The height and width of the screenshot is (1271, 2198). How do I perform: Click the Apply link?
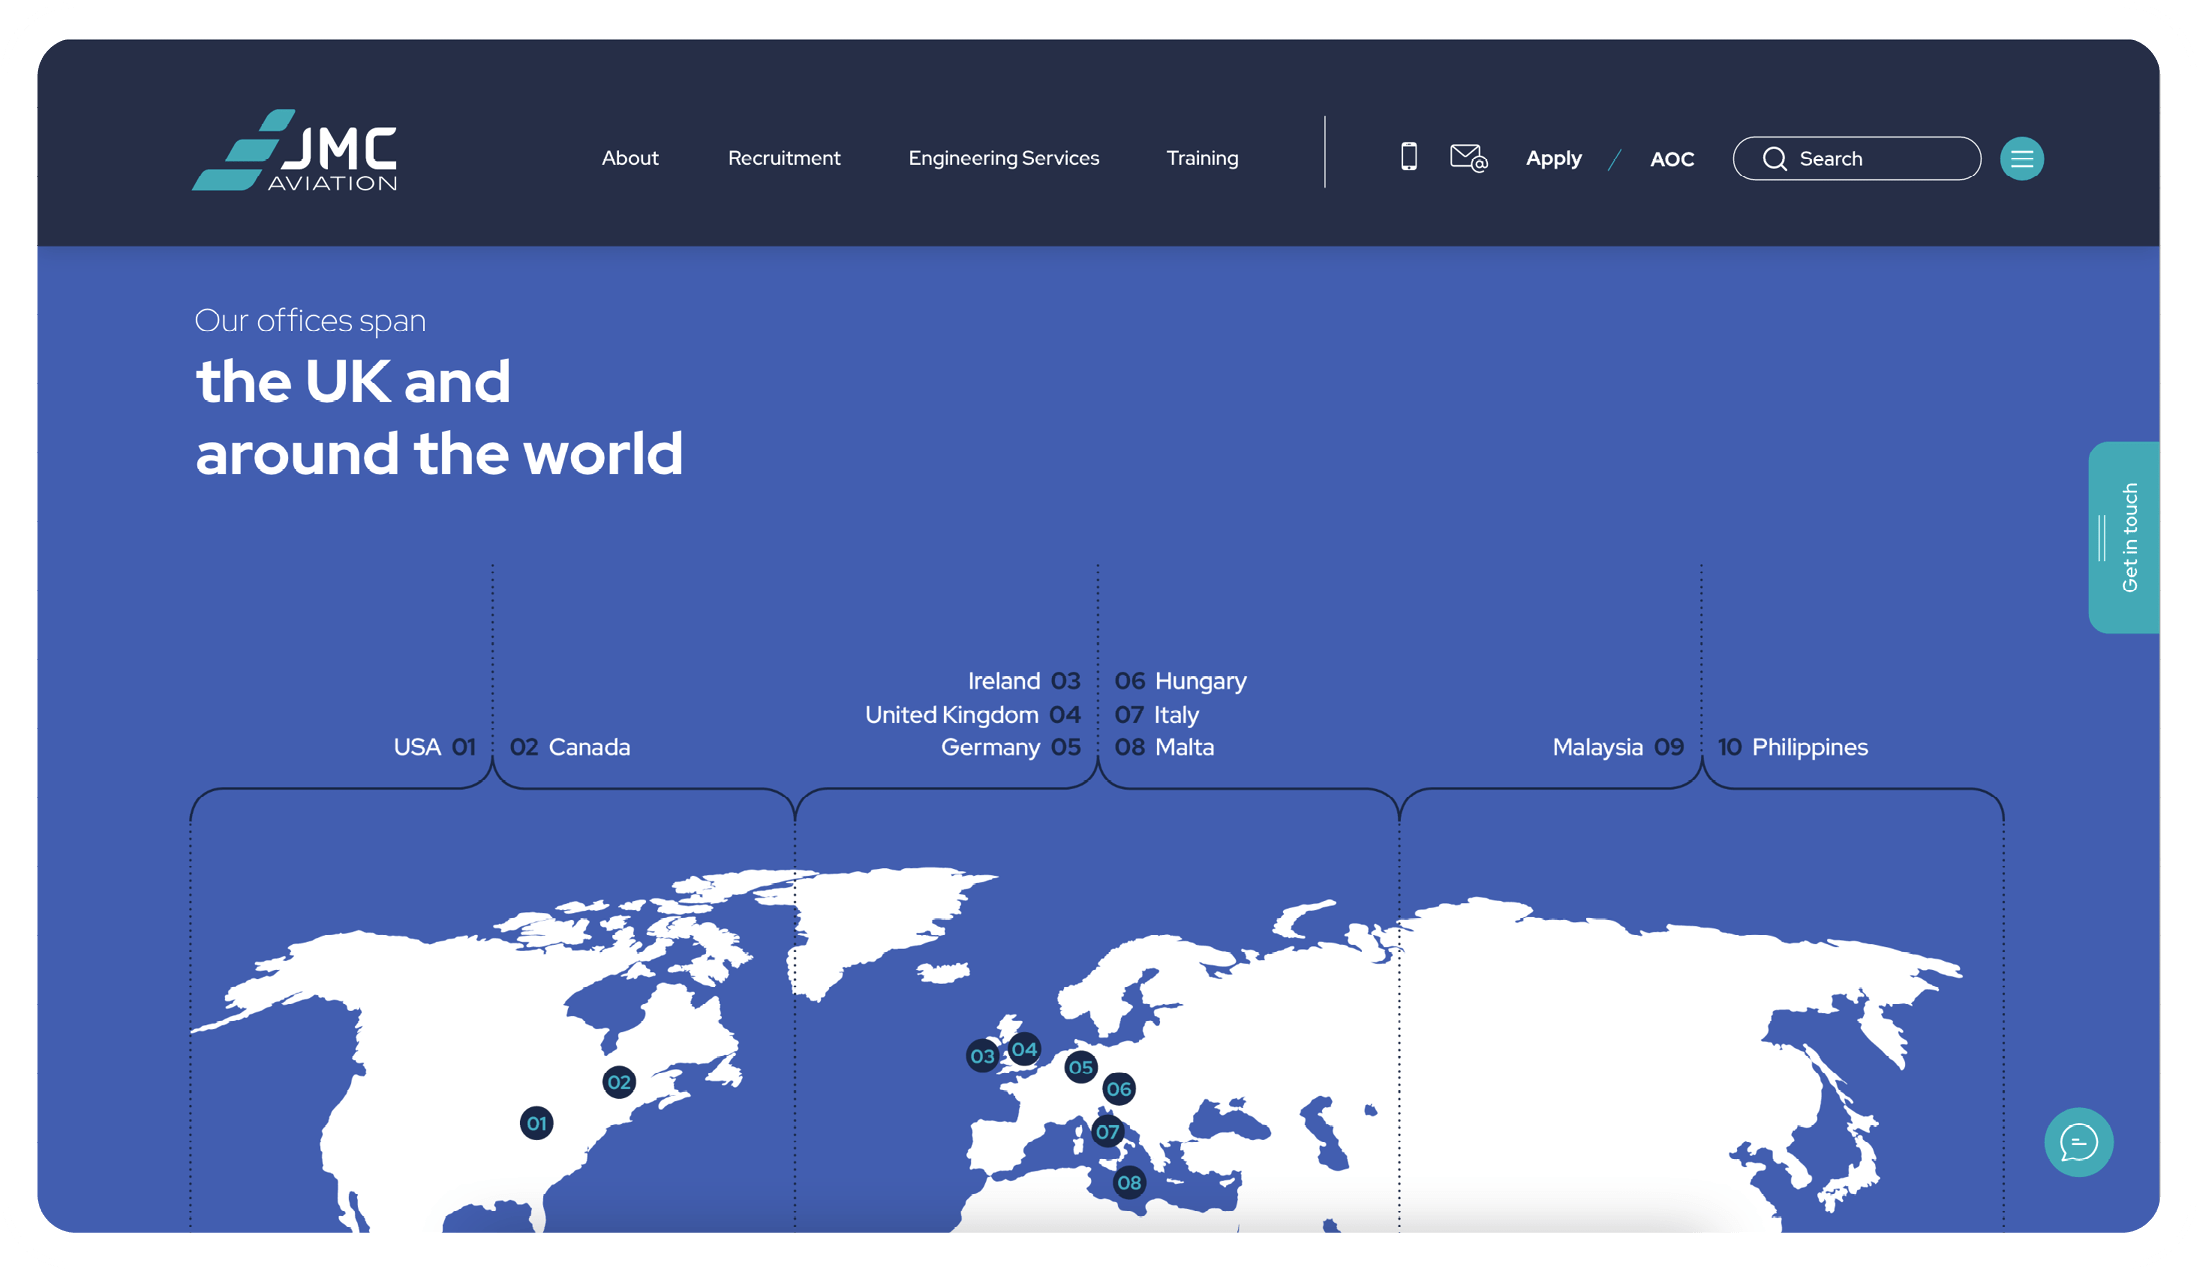click(x=1553, y=159)
